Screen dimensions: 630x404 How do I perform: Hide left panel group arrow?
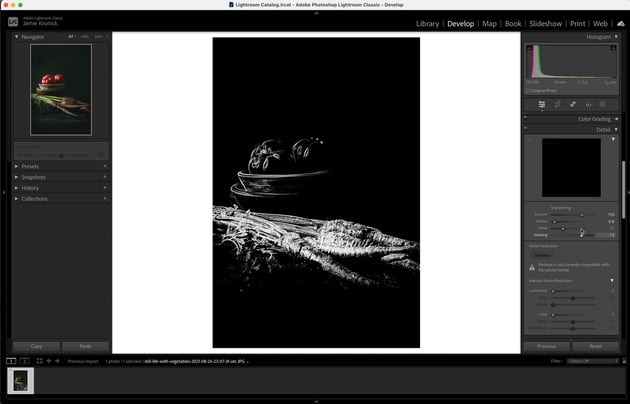[3, 193]
